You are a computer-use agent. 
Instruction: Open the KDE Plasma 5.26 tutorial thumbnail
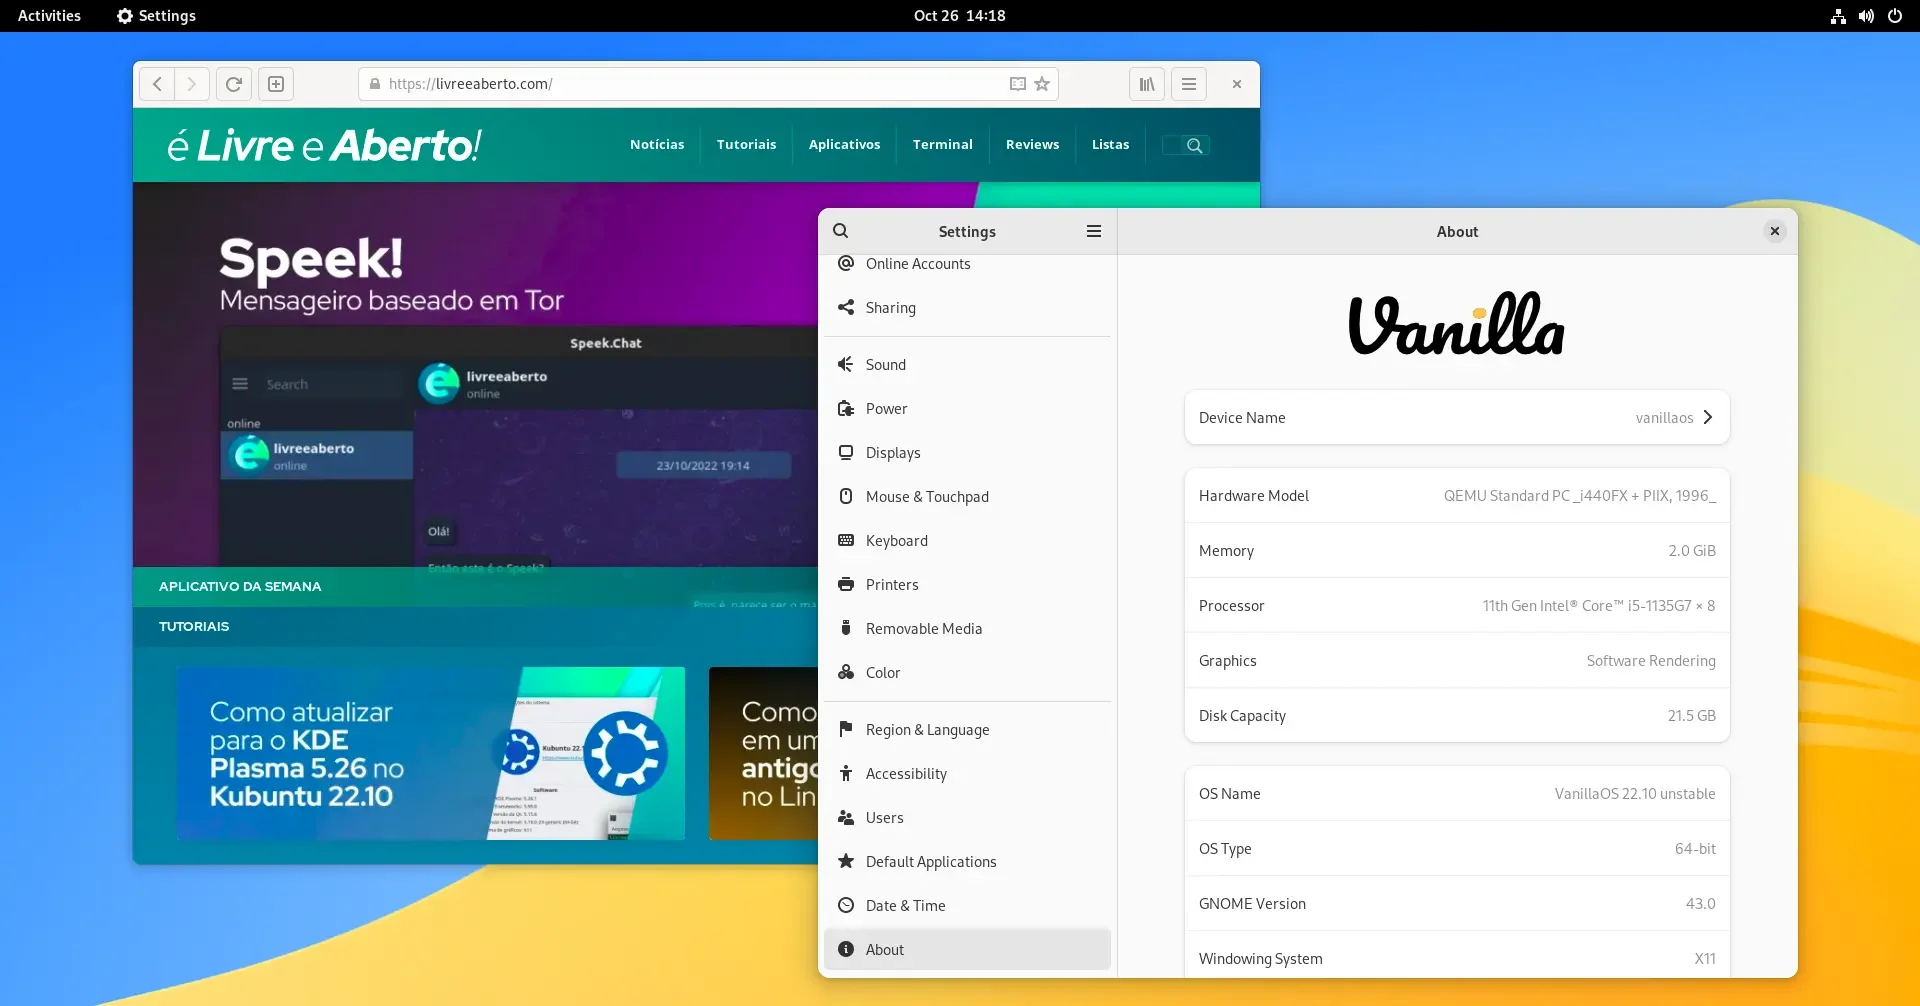431,753
